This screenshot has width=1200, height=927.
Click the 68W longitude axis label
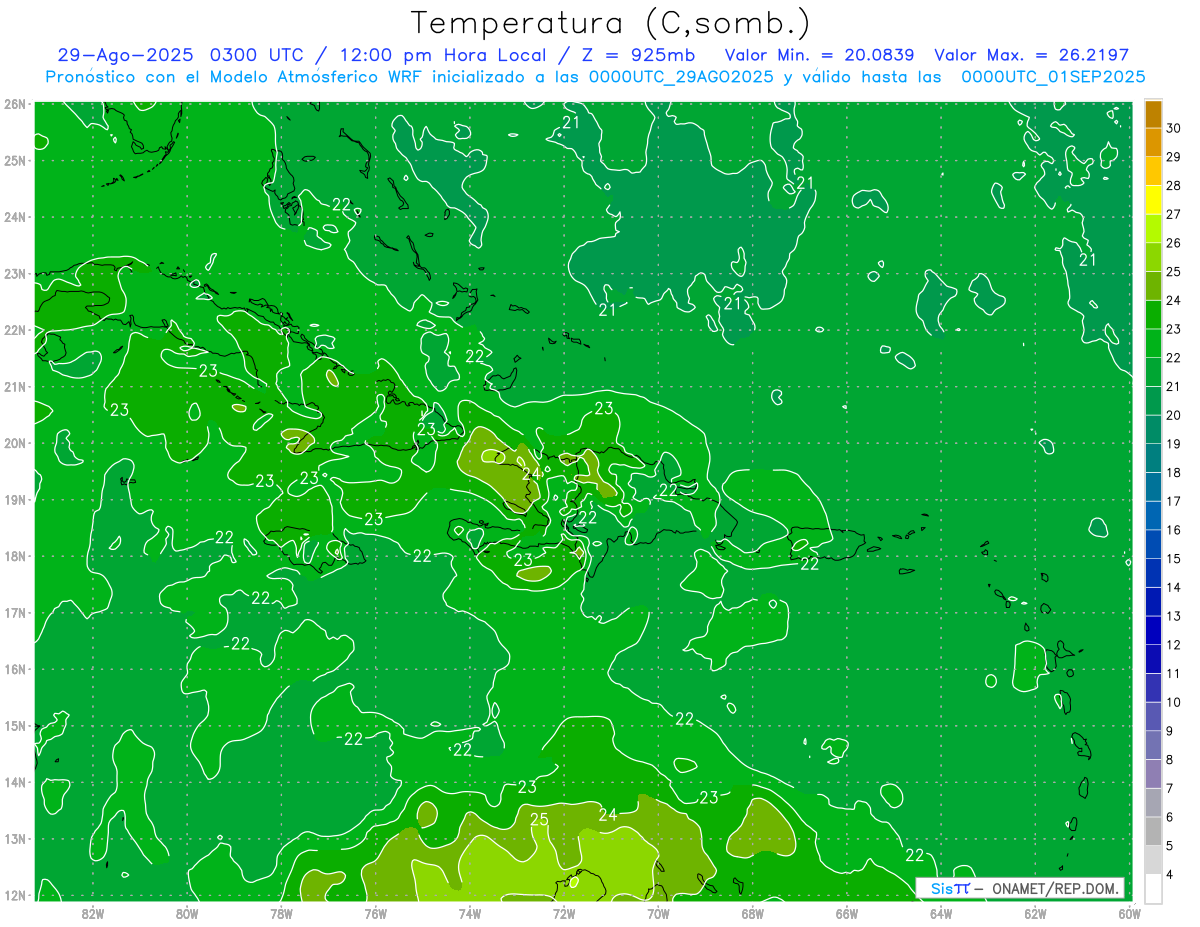pos(752,913)
